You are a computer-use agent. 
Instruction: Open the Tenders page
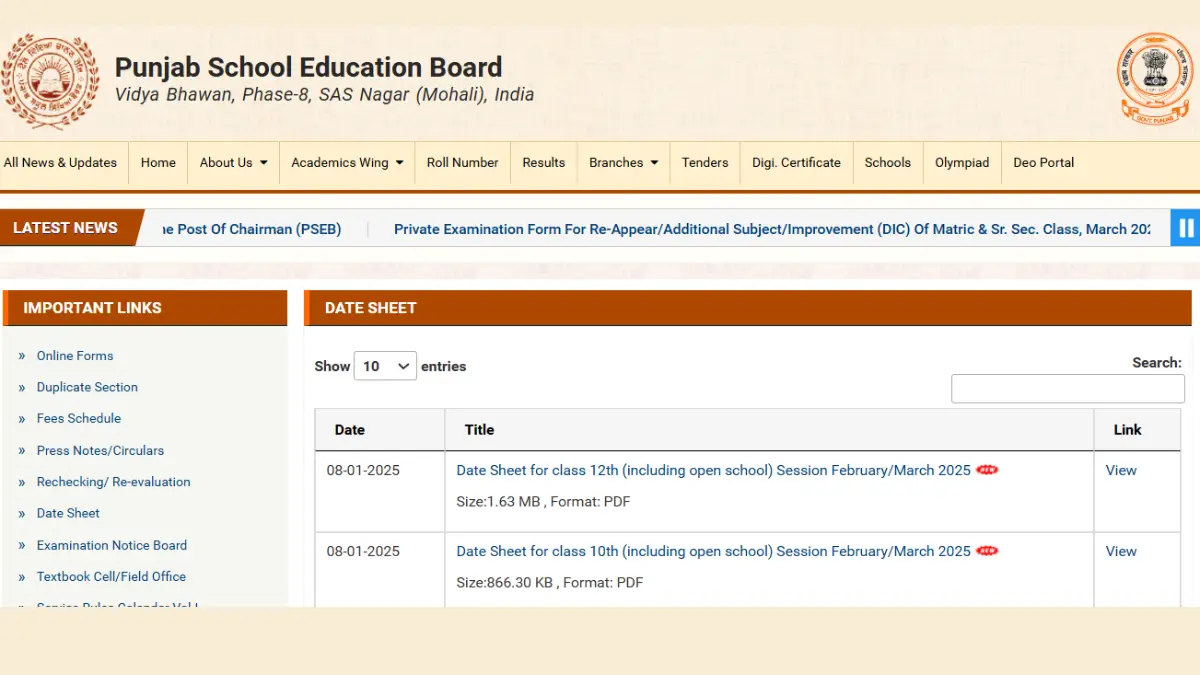click(705, 162)
